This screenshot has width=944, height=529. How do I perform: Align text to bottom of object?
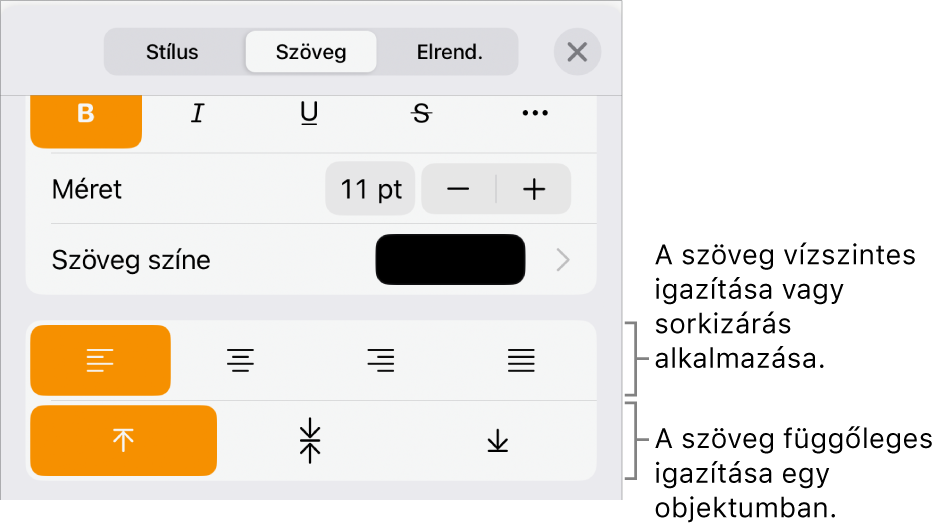[497, 441]
